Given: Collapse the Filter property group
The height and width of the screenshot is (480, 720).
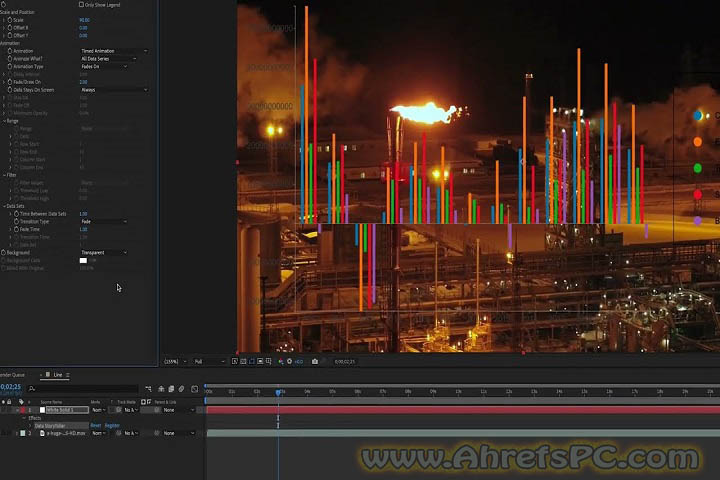Looking at the screenshot, I should pyautogui.click(x=4, y=175).
